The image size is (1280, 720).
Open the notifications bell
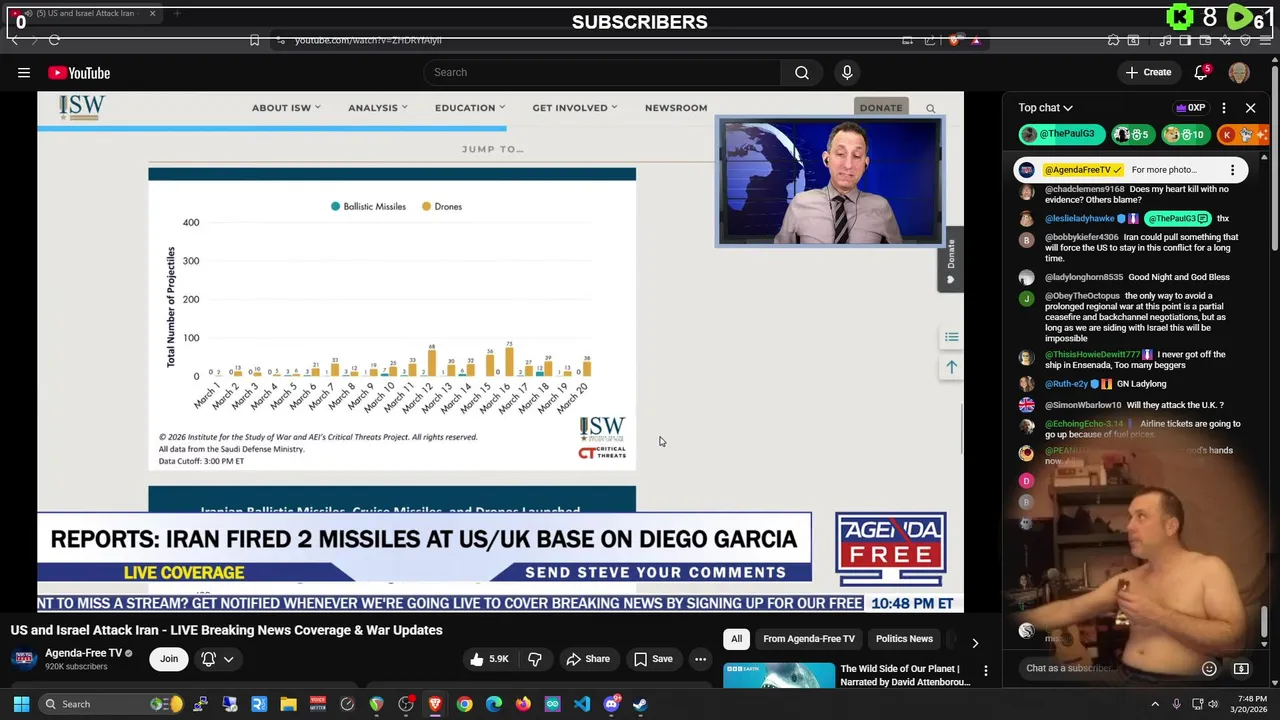pos(1202,72)
